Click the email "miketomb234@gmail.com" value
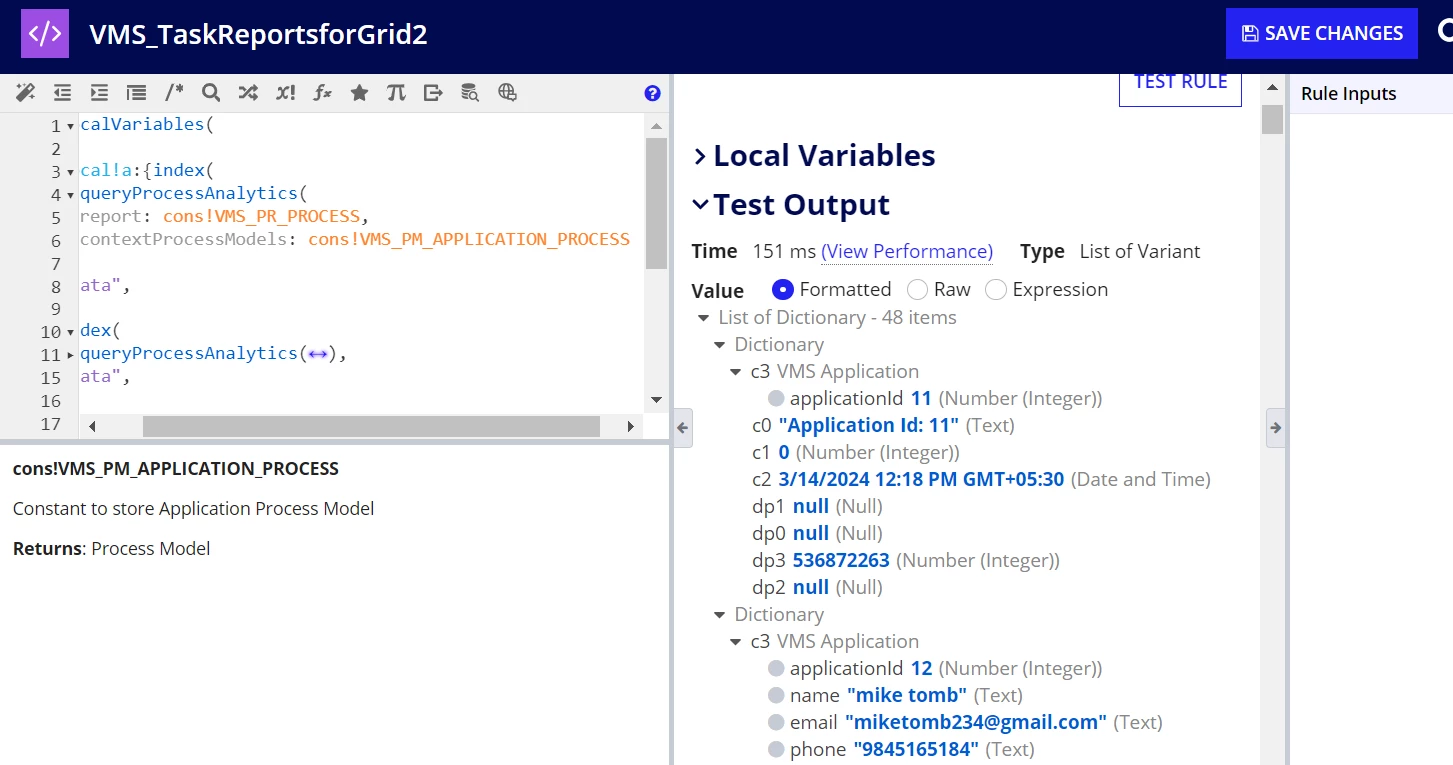 (976, 722)
